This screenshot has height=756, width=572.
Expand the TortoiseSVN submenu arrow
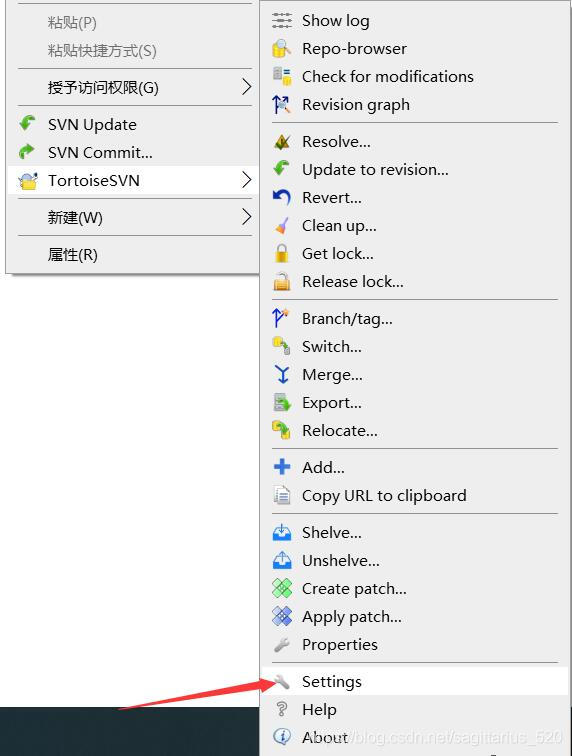point(246,180)
